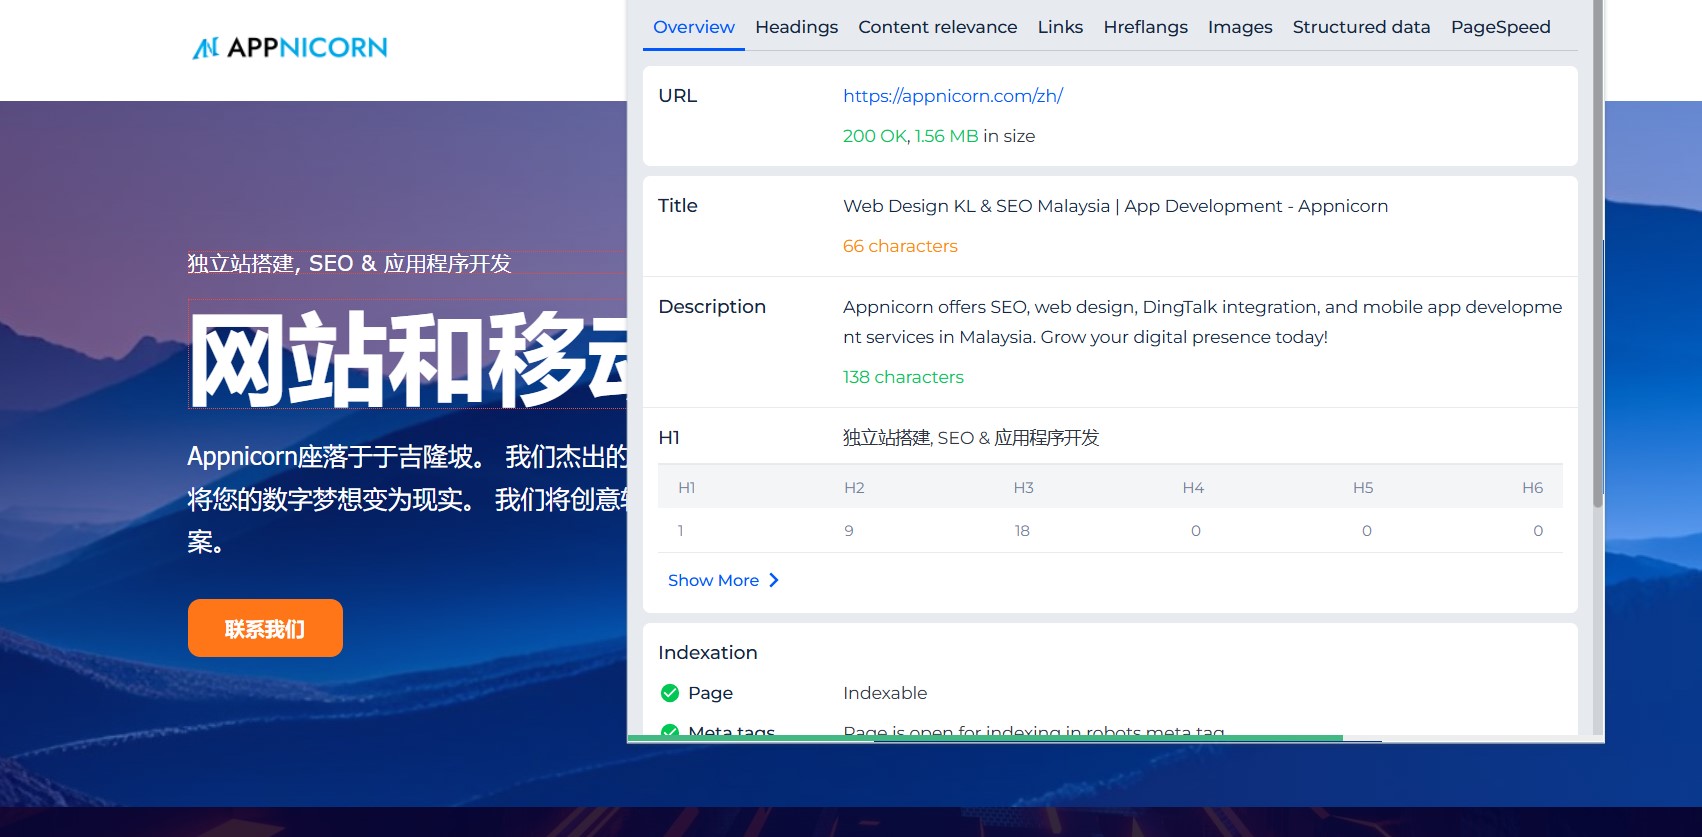Click the '66 characters' title length
Screen dimensions: 1702x837
900,246
